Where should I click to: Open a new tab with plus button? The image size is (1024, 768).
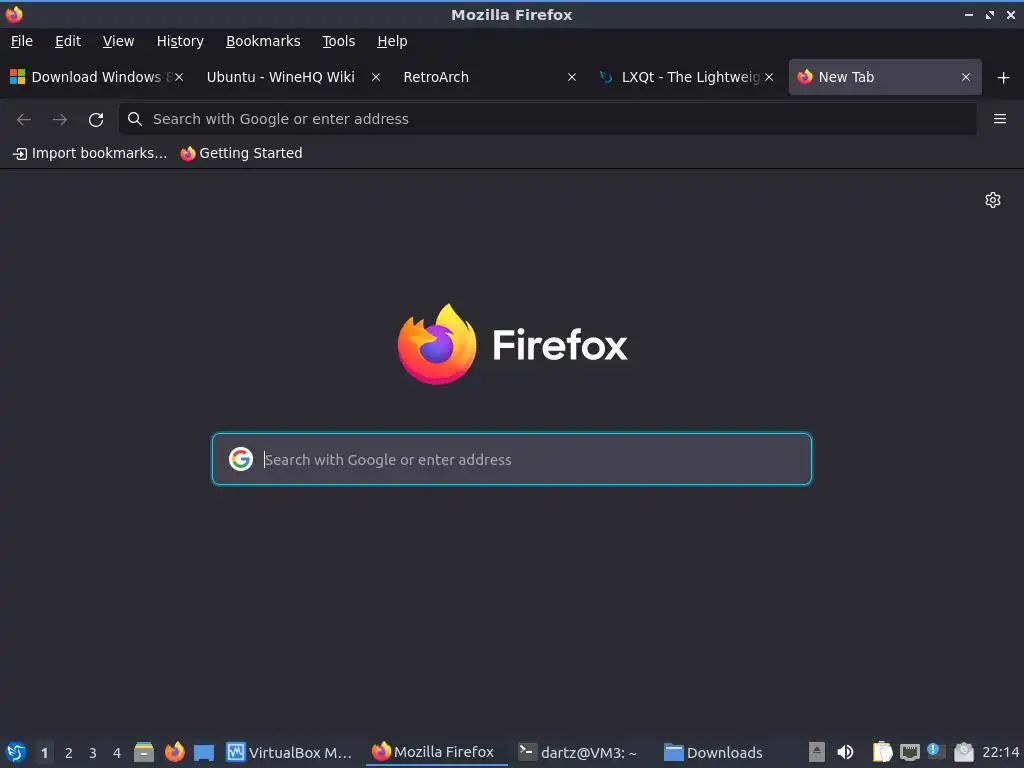[1004, 78]
